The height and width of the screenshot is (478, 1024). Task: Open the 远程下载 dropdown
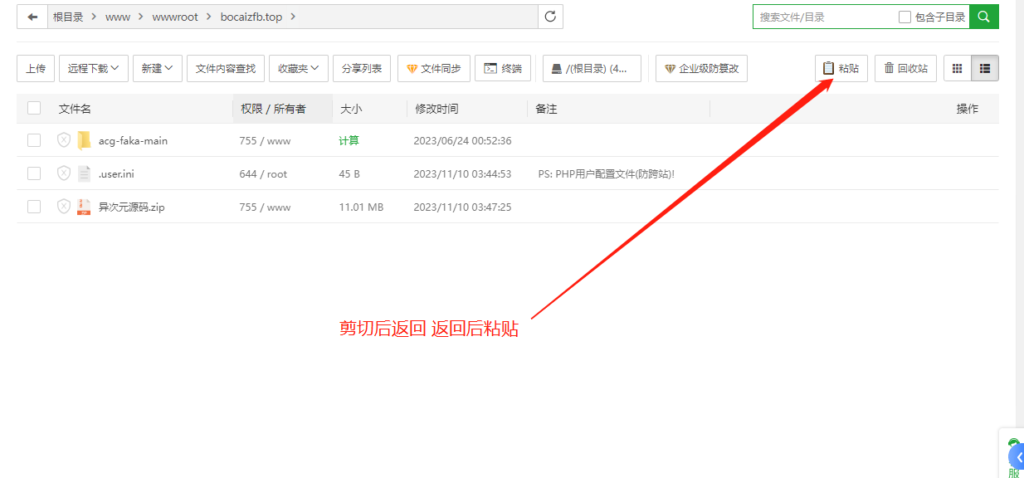[93, 69]
